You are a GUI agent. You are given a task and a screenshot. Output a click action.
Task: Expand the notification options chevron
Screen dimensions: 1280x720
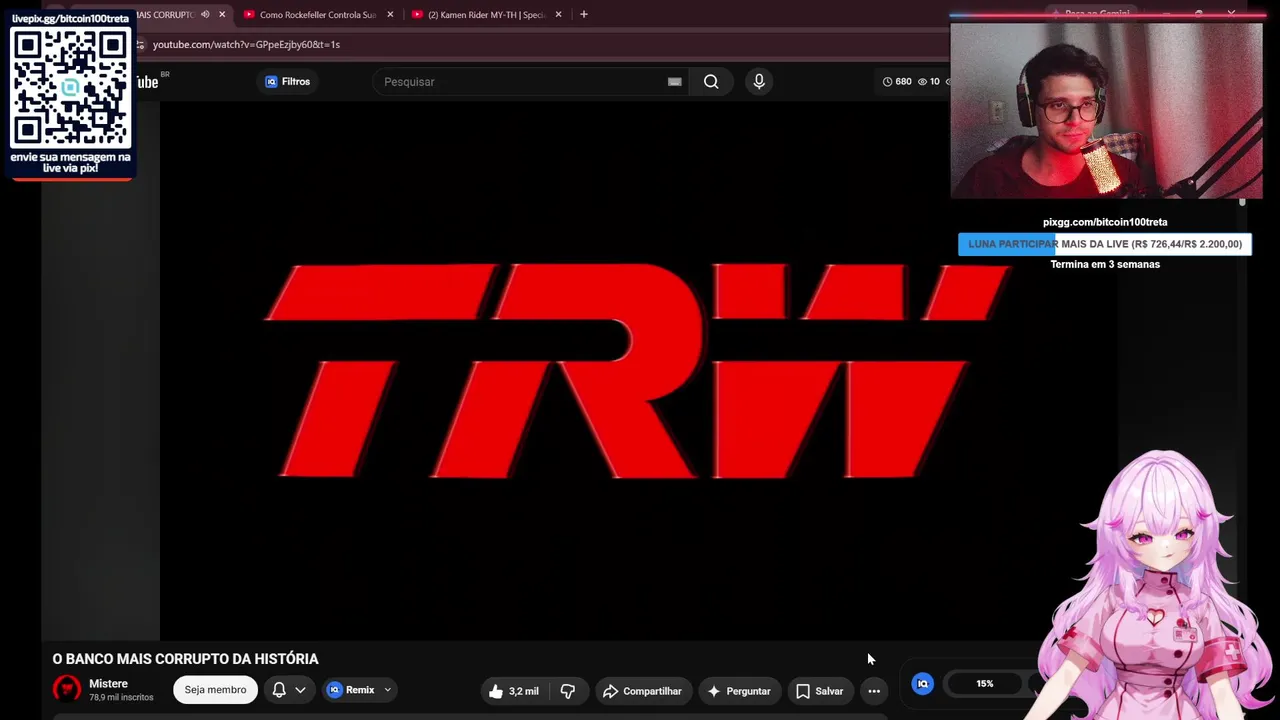tap(300, 690)
